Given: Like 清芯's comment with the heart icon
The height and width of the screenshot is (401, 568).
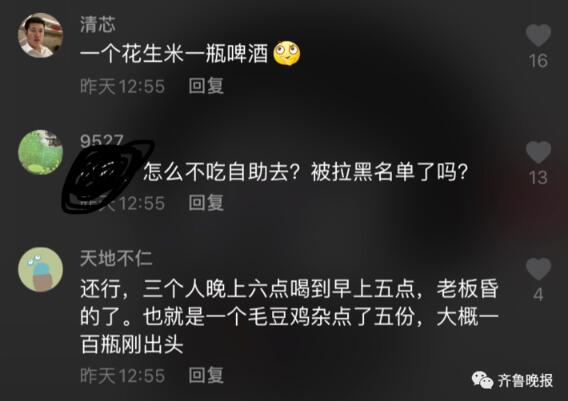Looking at the screenshot, I should [x=538, y=35].
